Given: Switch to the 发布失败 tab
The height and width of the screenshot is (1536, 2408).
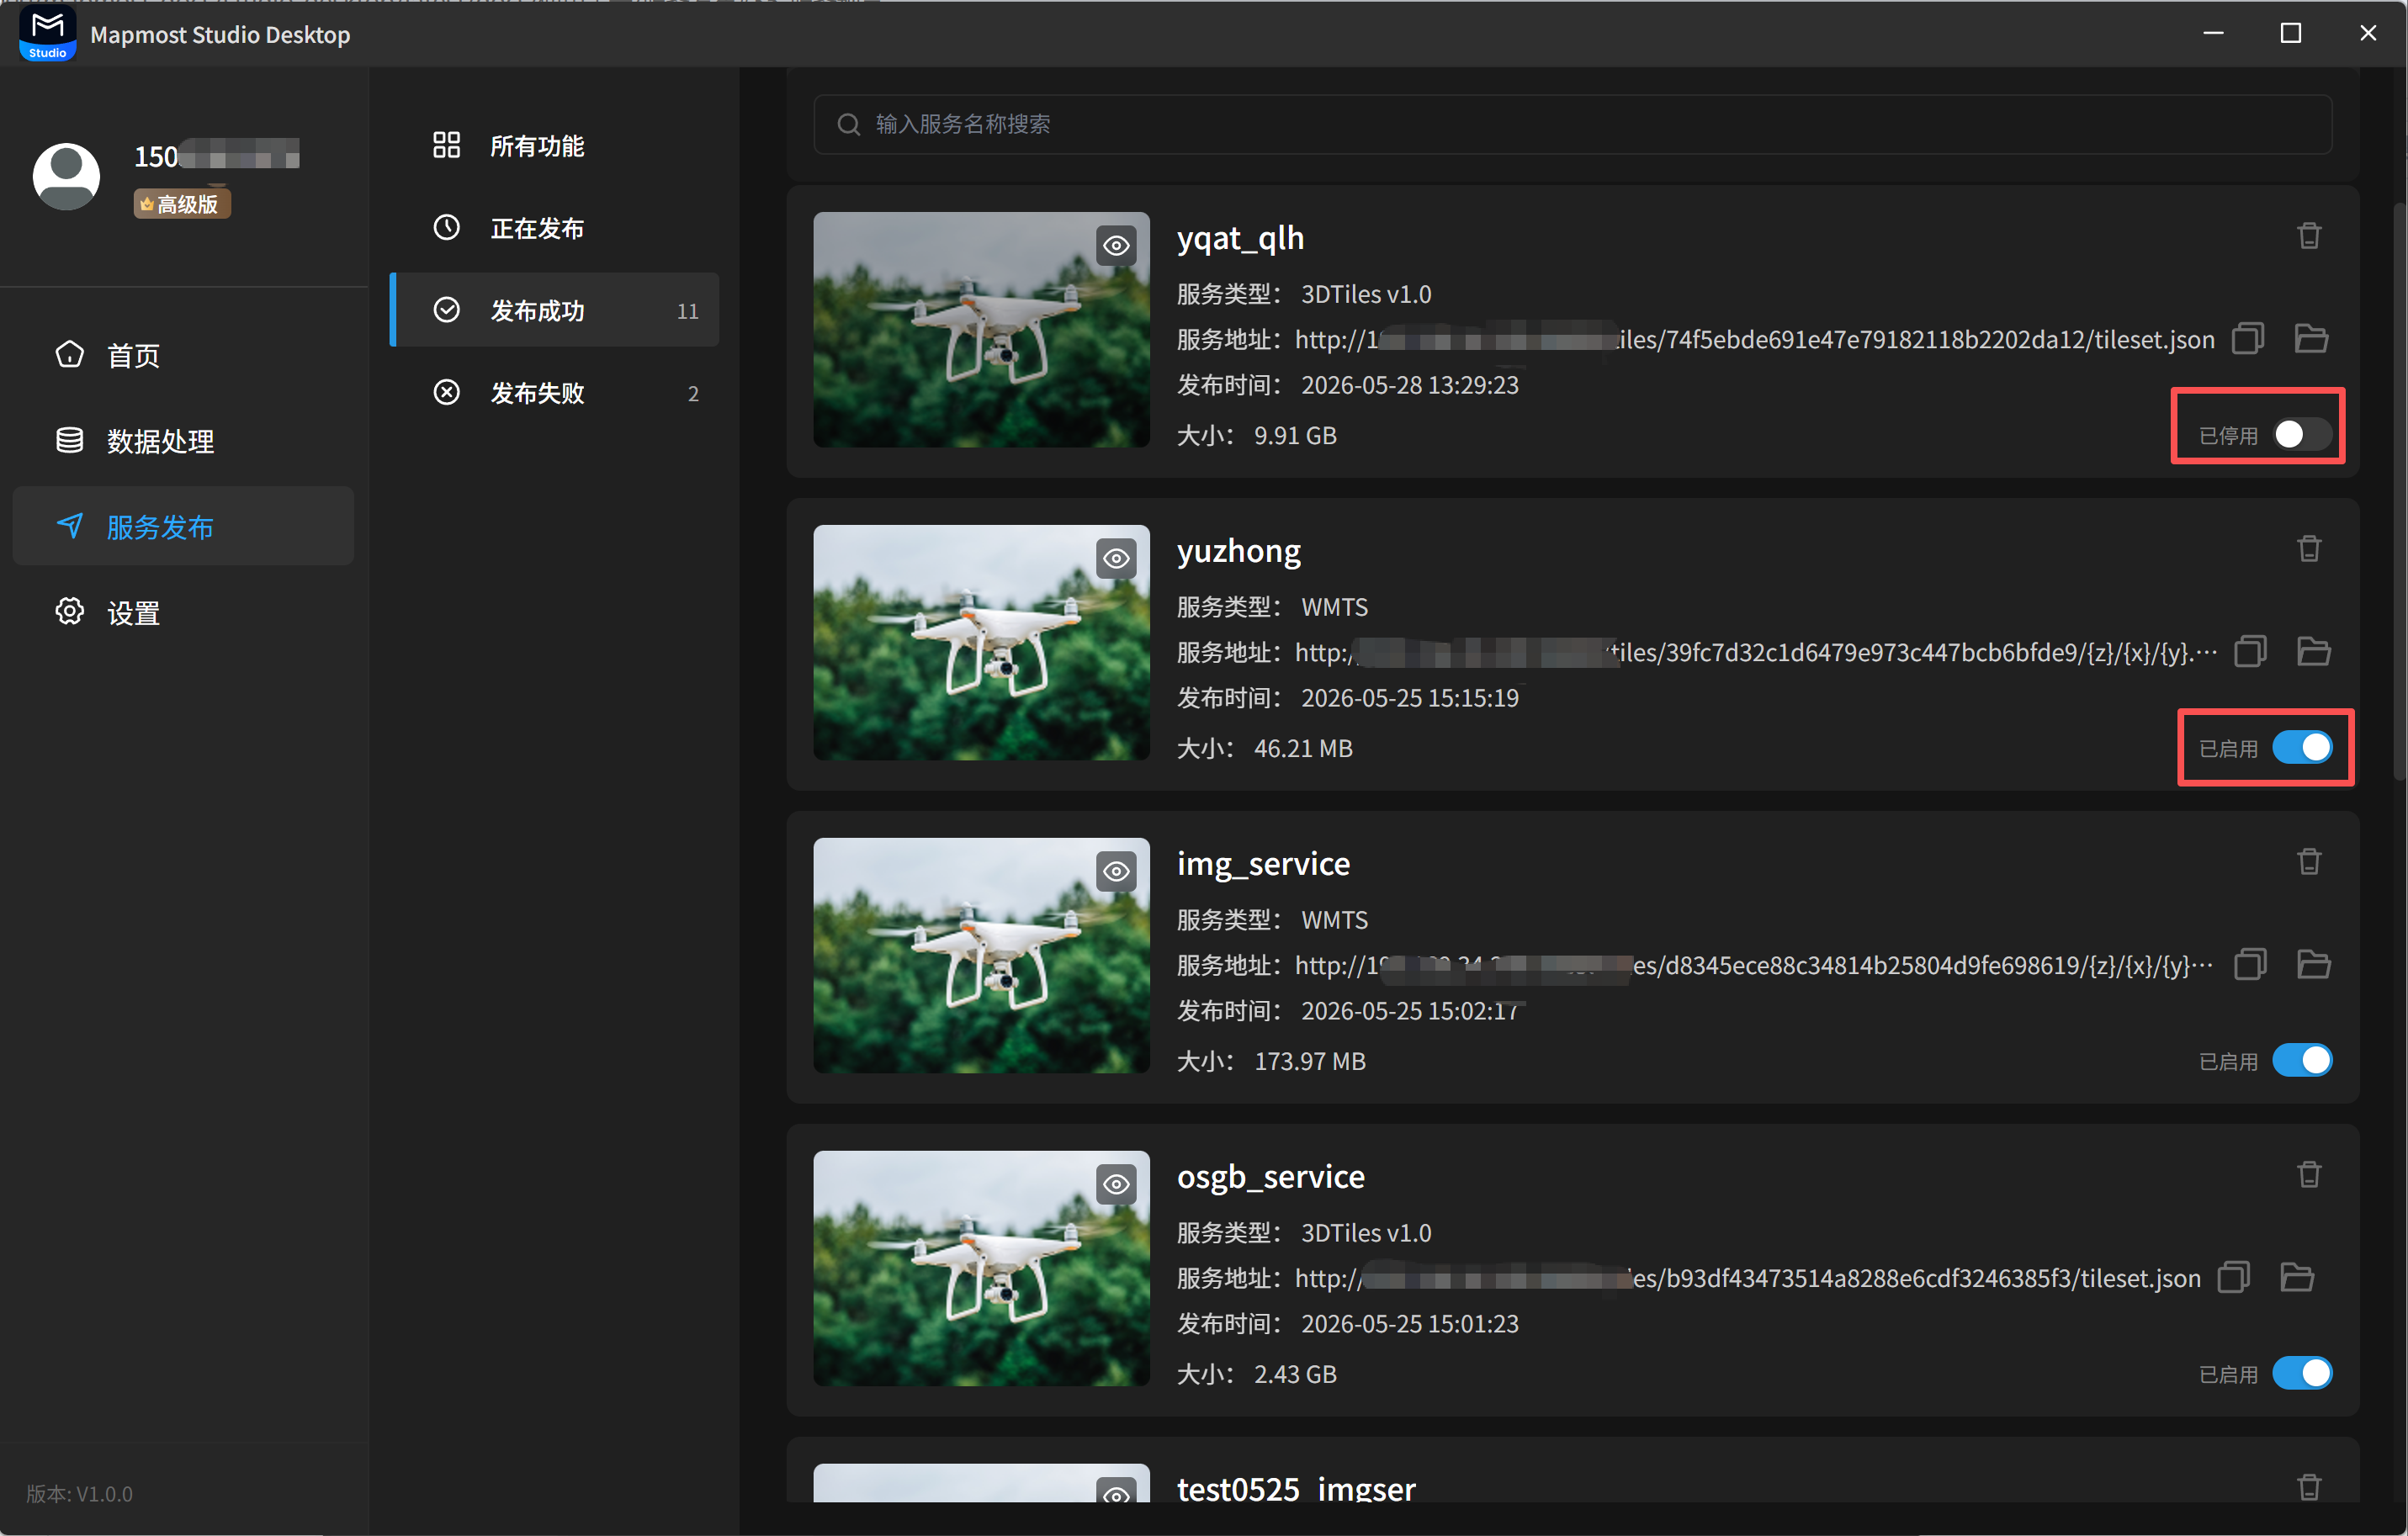Looking at the screenshot, I should (554, 393).
